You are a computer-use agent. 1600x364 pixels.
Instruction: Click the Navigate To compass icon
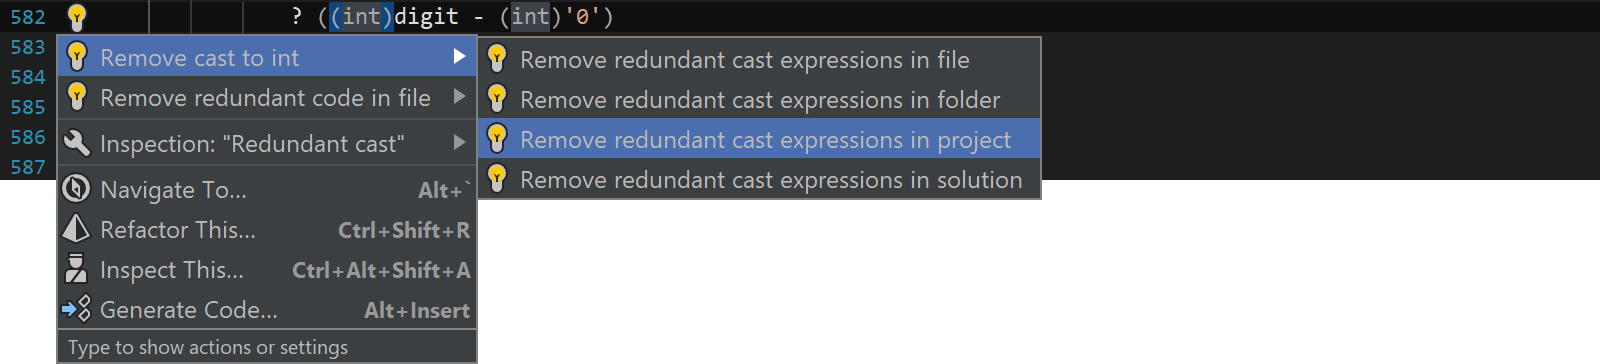[76, 189]
